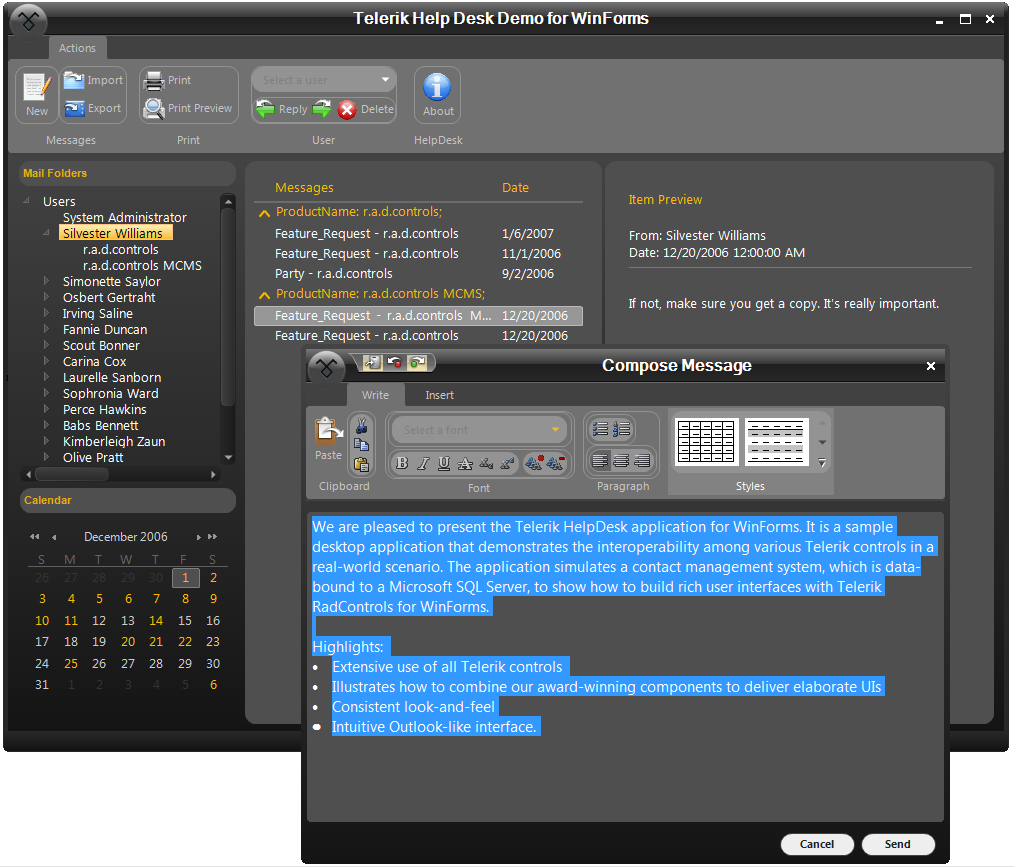Go to the next month in calendar
Image resolution: width=1014 pixels, height=867 pixels.
point(198,537)
